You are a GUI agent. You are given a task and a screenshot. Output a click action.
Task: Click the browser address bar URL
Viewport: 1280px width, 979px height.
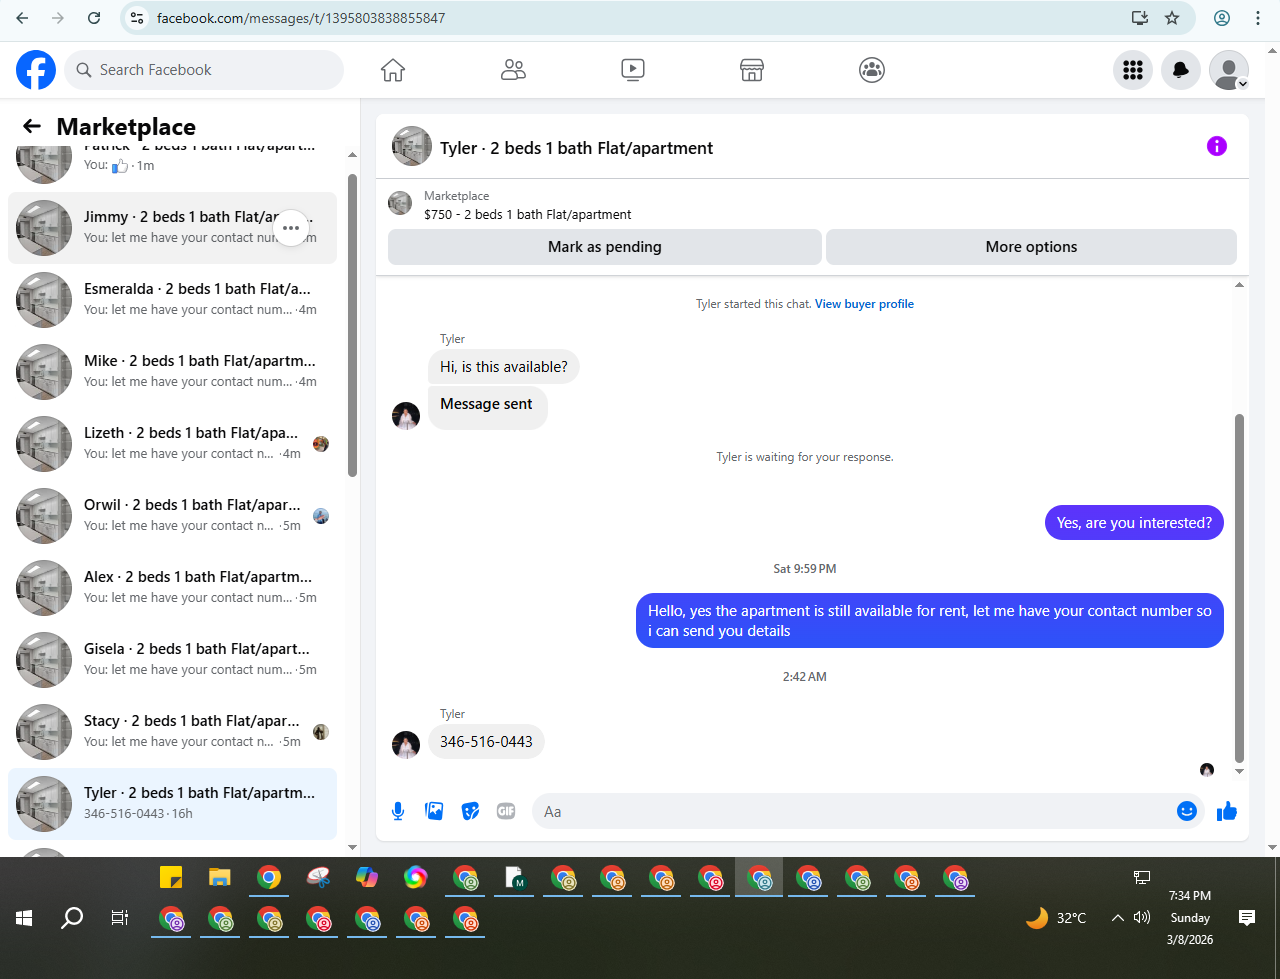[301, 18]
